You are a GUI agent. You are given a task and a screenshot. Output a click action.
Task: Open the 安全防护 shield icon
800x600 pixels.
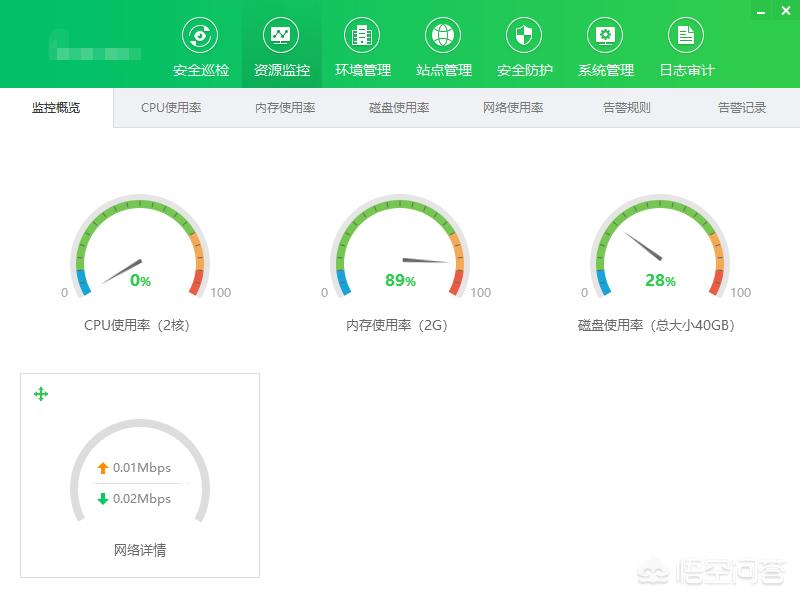coord(524,36)
